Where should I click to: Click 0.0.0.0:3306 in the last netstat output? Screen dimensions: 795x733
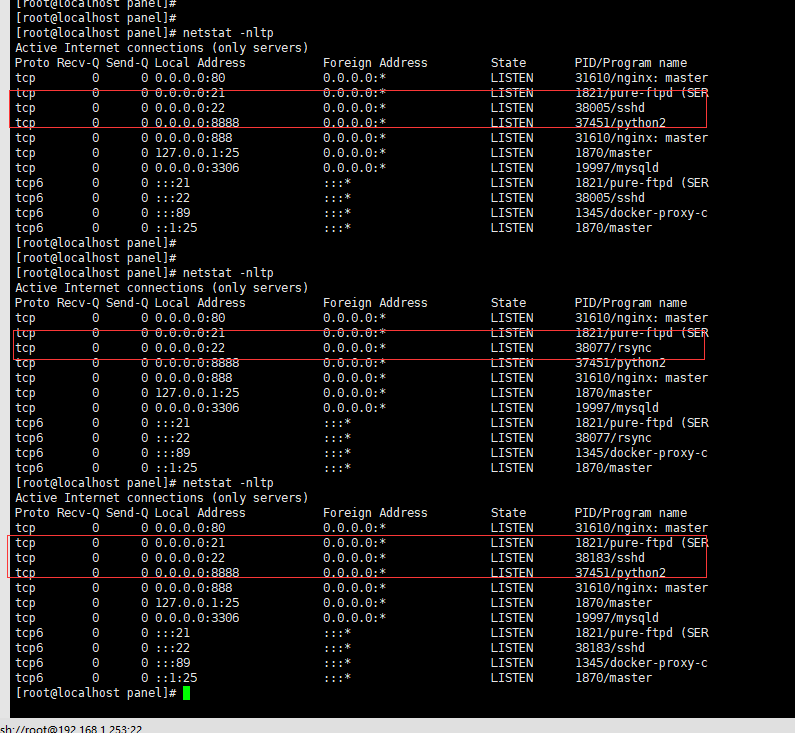click(197, 618)
